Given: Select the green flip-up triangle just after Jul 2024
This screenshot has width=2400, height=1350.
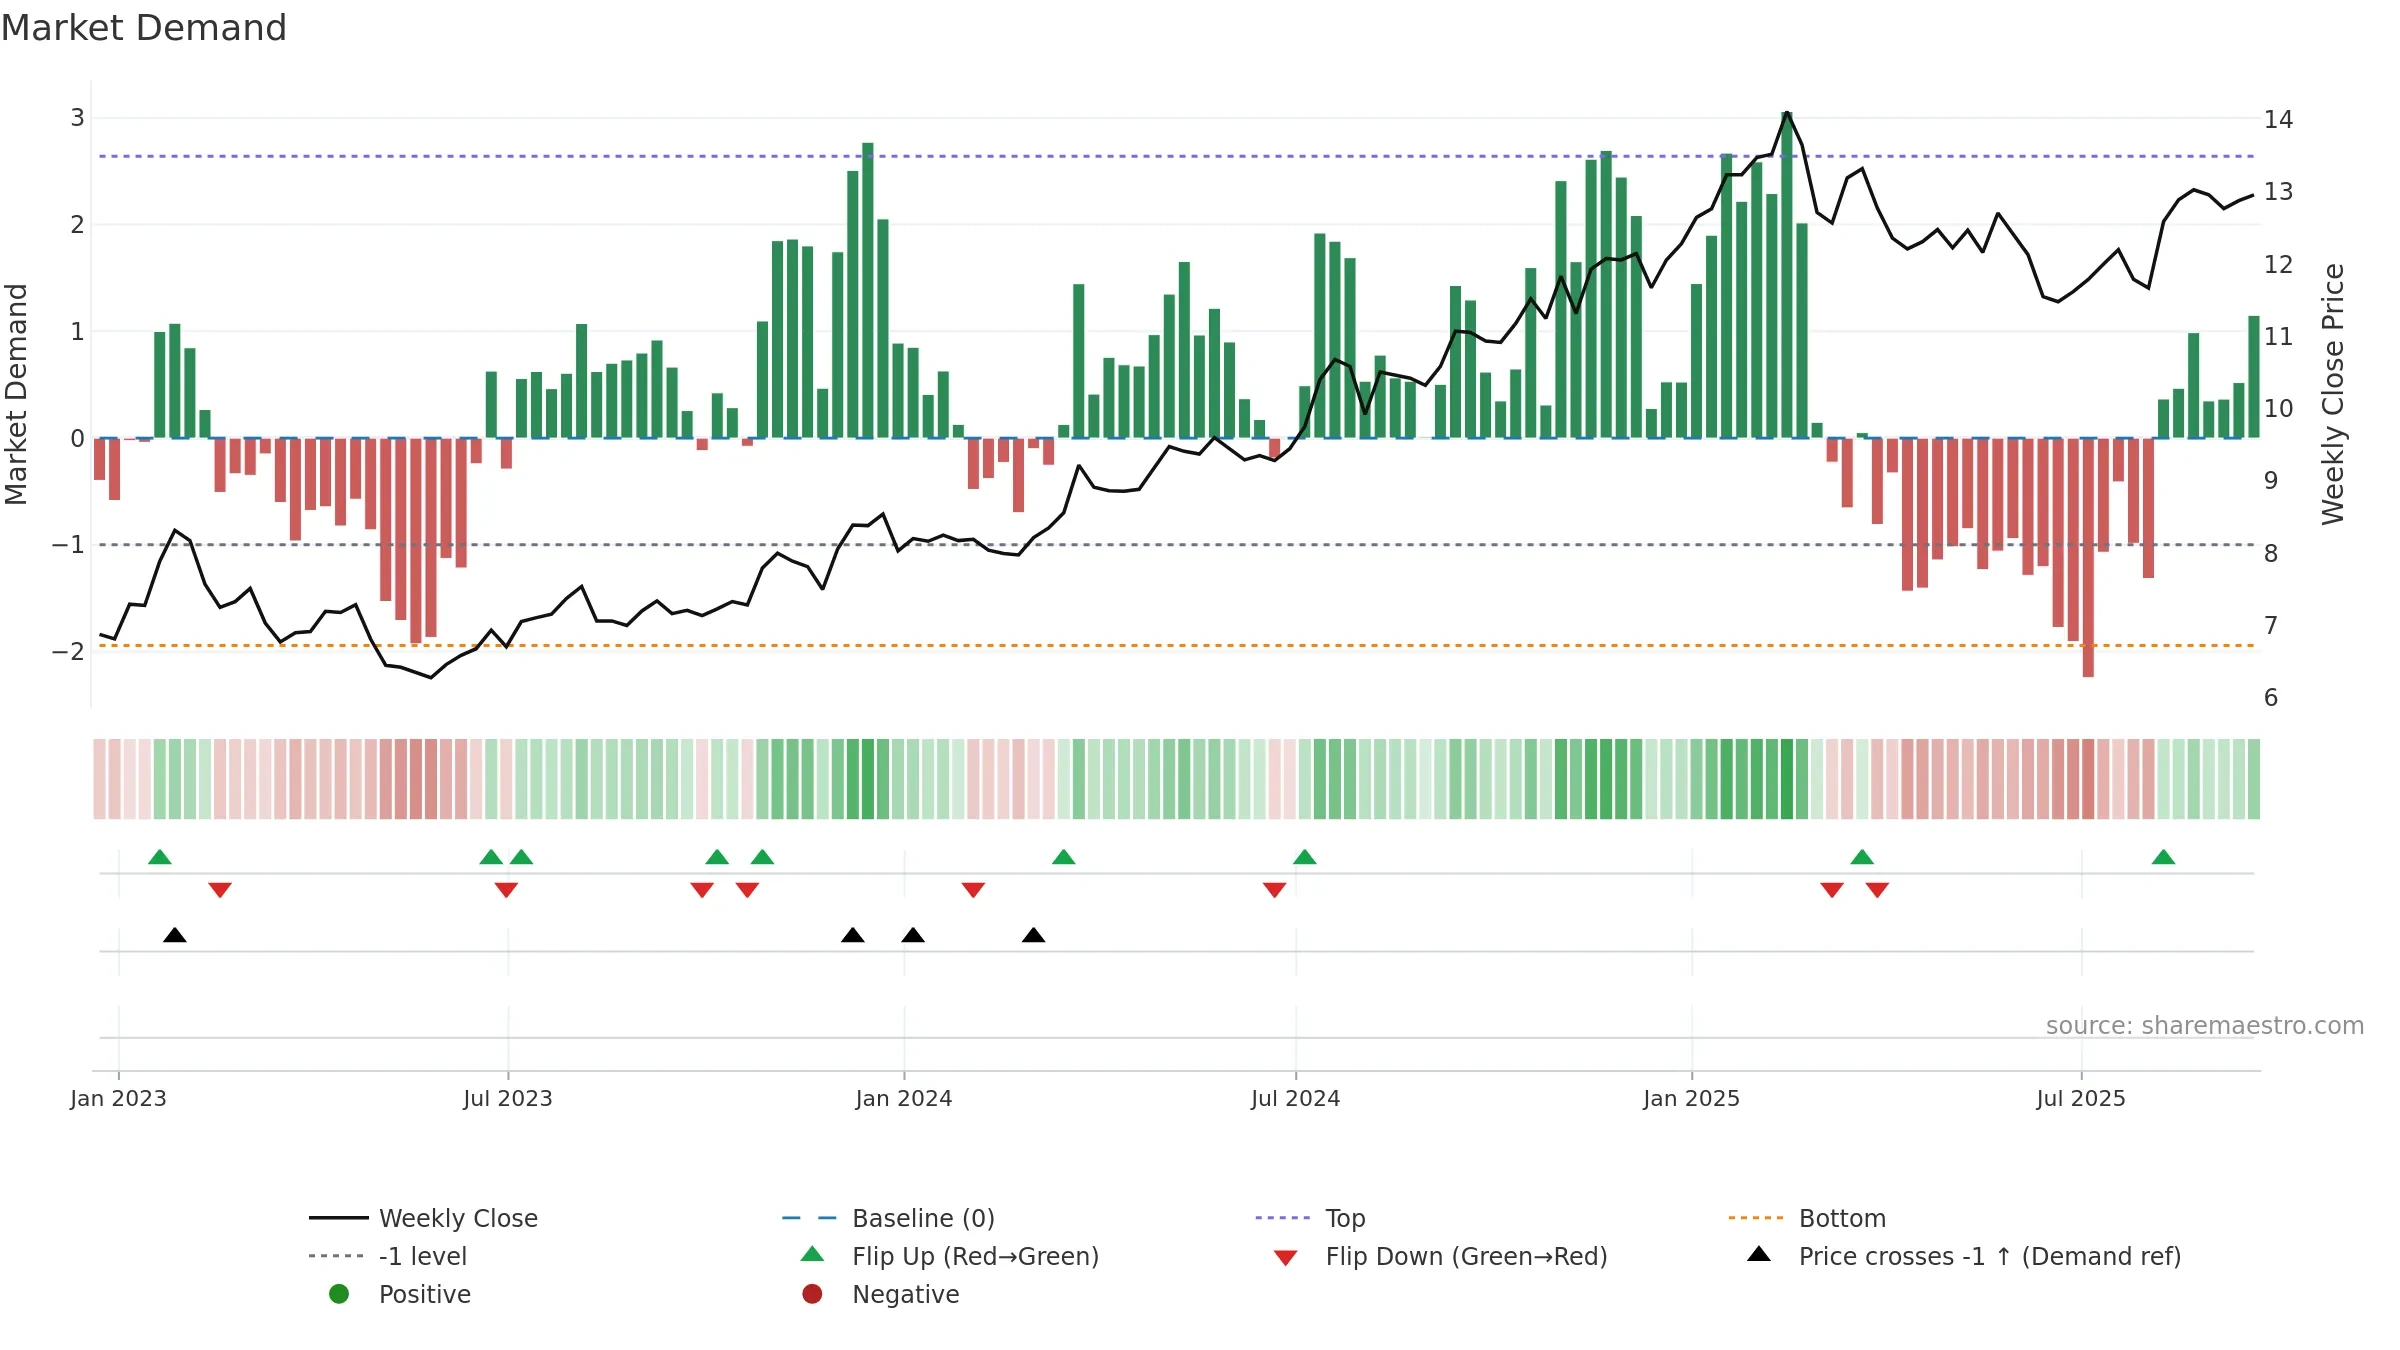Looking at the screenshot, I should pos(1305,857).
